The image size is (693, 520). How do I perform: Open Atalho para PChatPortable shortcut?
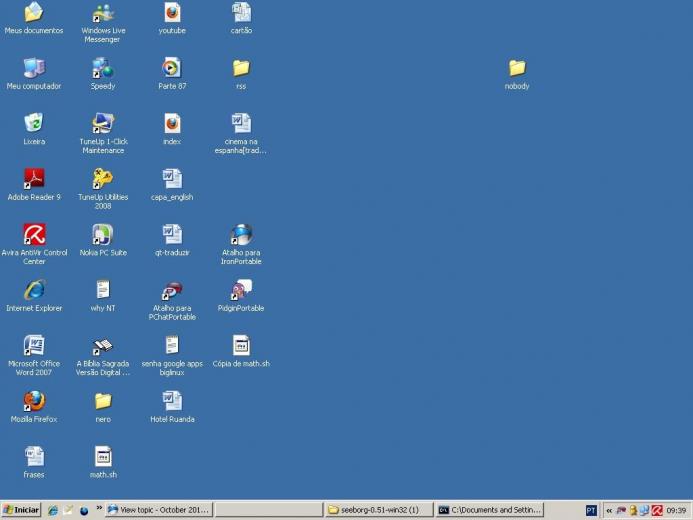coord(172,290)
